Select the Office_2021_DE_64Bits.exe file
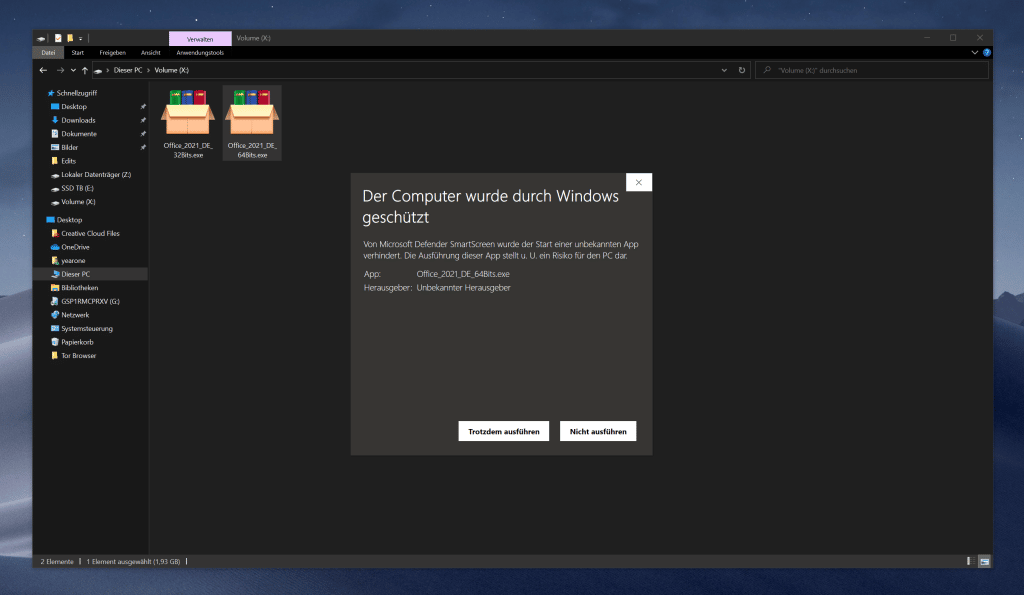Image resolution: width=1024 pixels, height=595 pixels. click(252, 123)
